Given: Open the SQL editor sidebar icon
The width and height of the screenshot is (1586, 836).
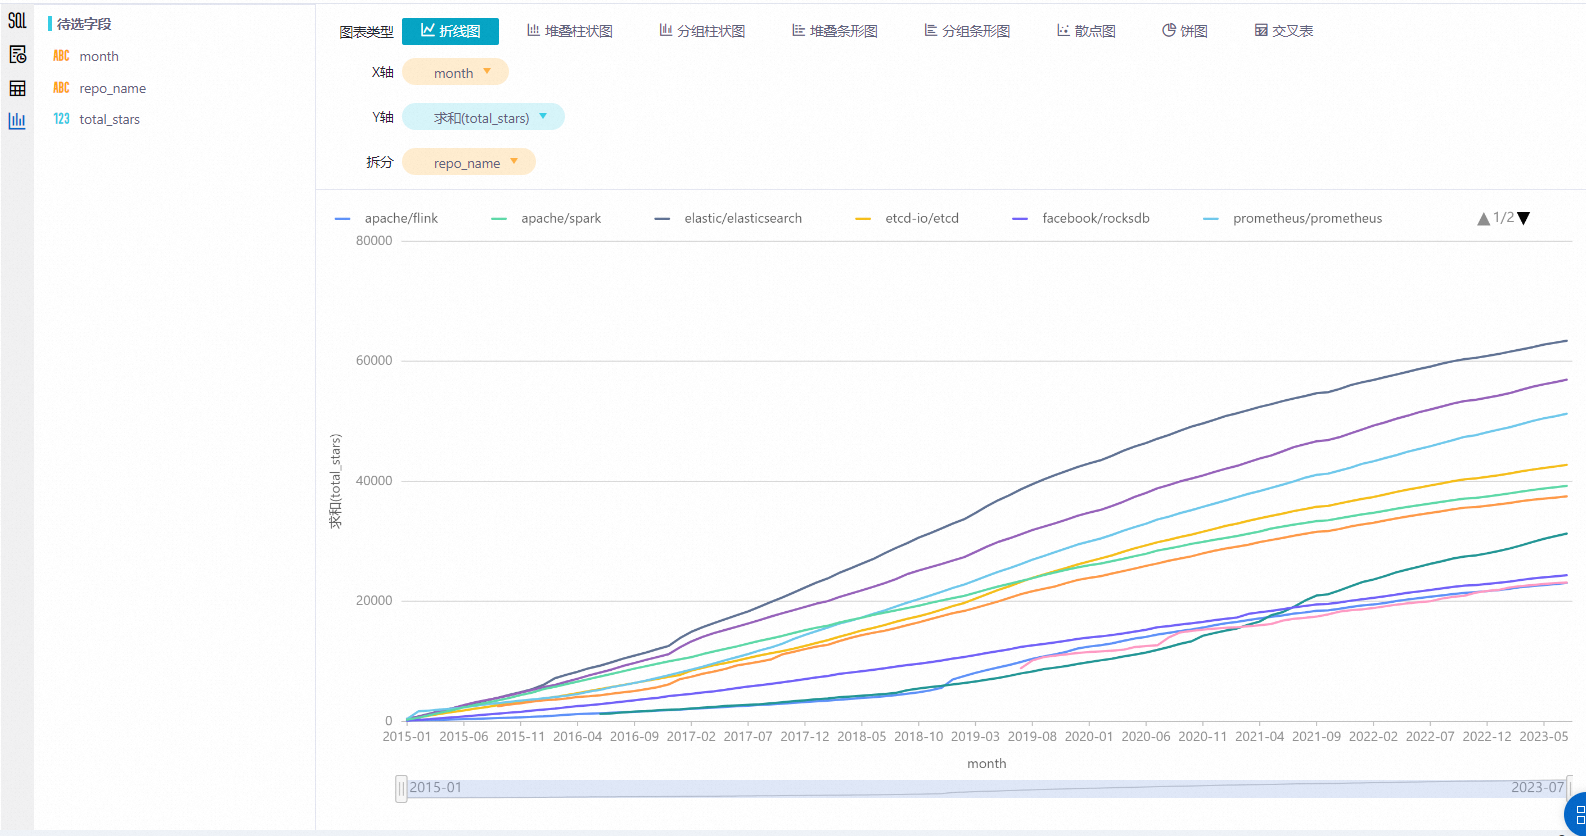Looking at the screenshot, I should (x=17, y=21).
